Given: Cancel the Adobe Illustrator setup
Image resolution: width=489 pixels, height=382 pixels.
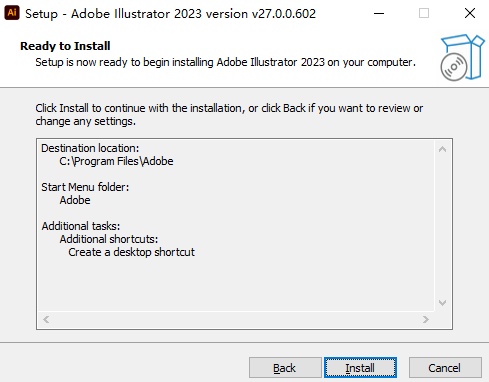Looking at the screenshot, I should coord(445,368).
